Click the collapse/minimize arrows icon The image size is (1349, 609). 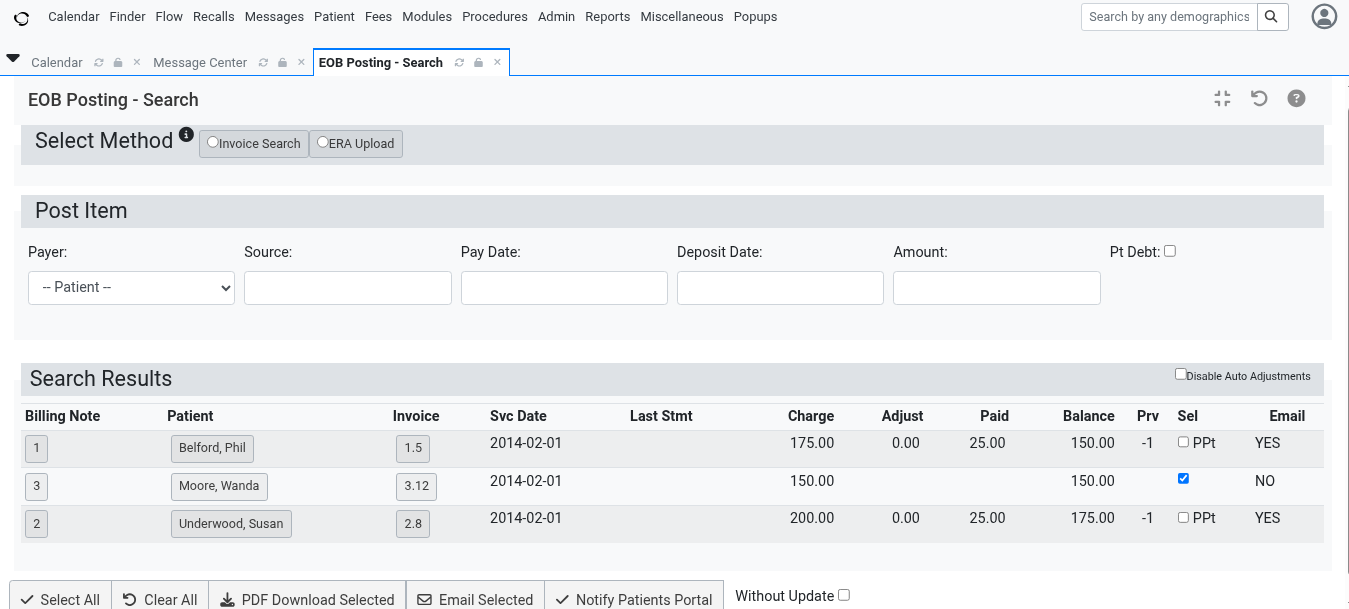1222,99
